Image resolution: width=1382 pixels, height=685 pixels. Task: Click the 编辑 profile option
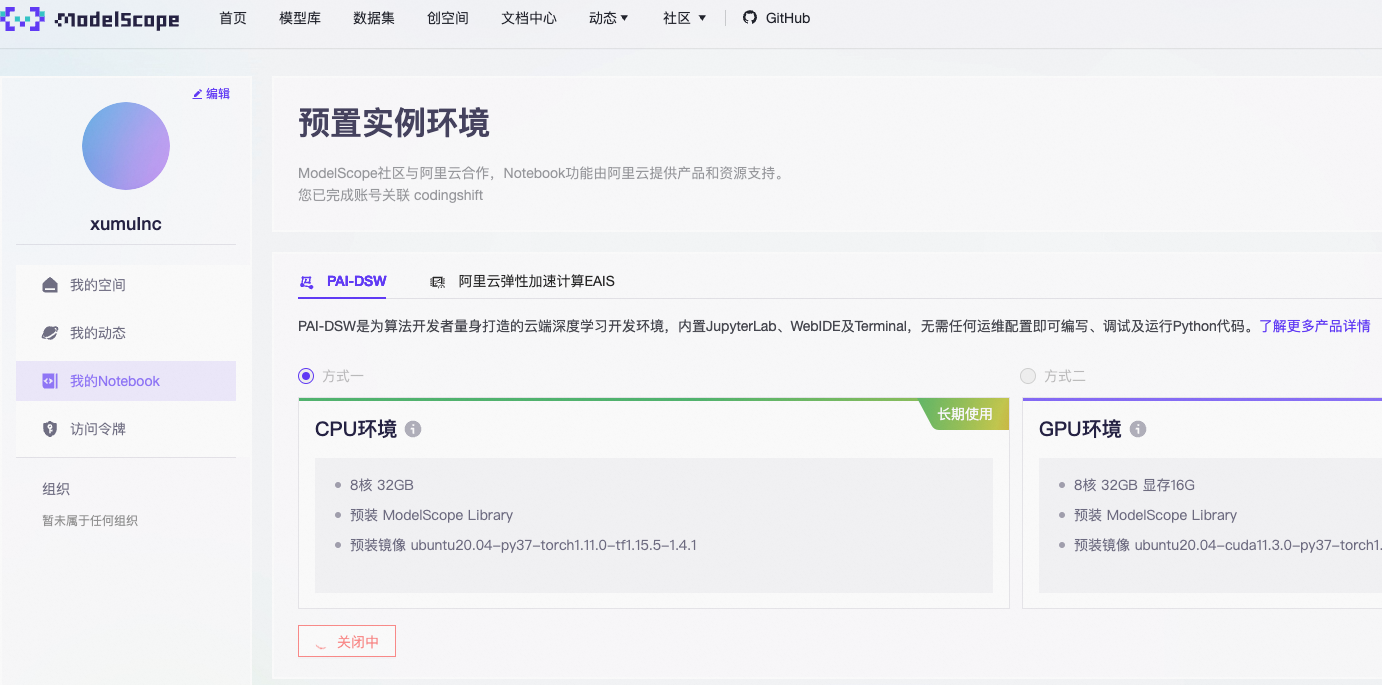(x=212, y=93)
